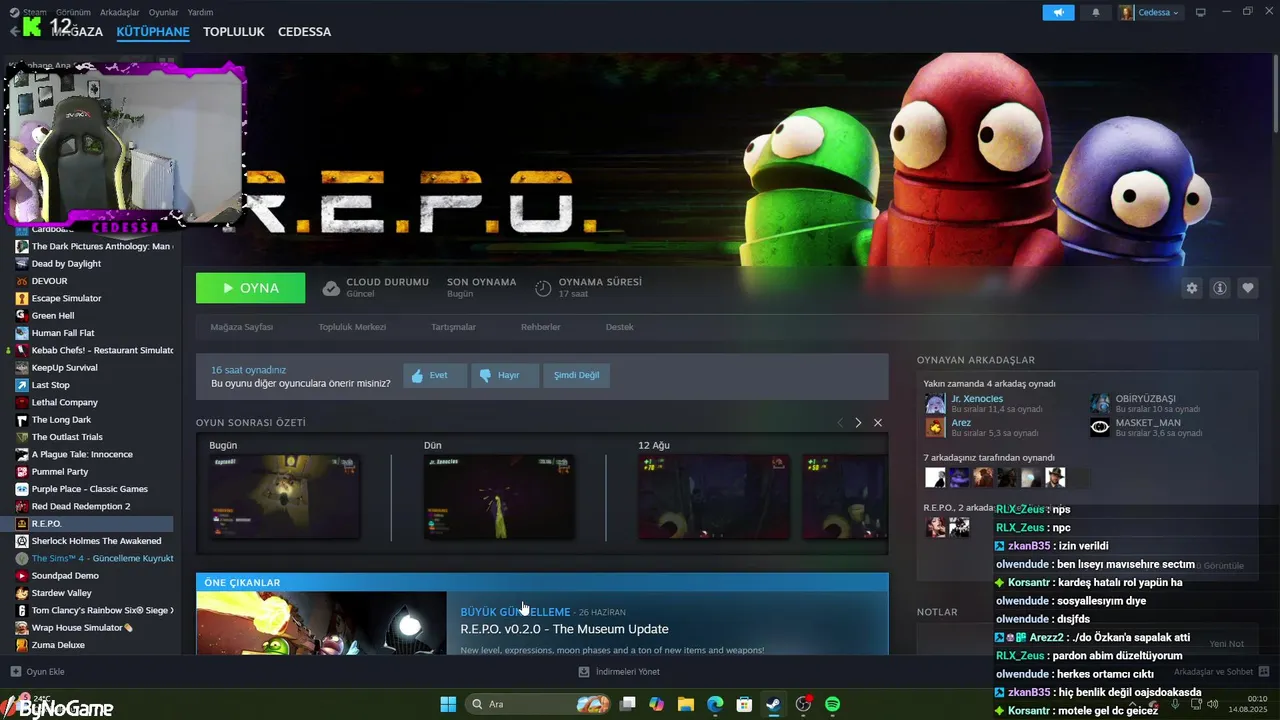Click the Human Fall Flat game icon
1280x720 pixels.
point(22,333)
